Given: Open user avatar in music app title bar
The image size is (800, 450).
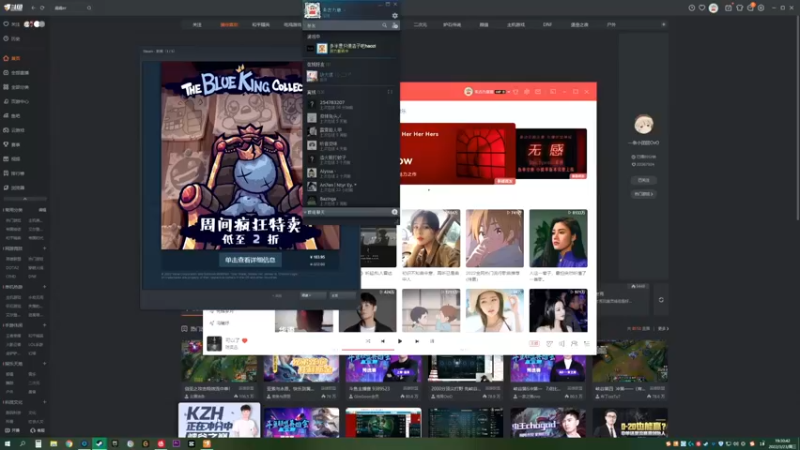Looking at the screenshot, I should point(468,92).
